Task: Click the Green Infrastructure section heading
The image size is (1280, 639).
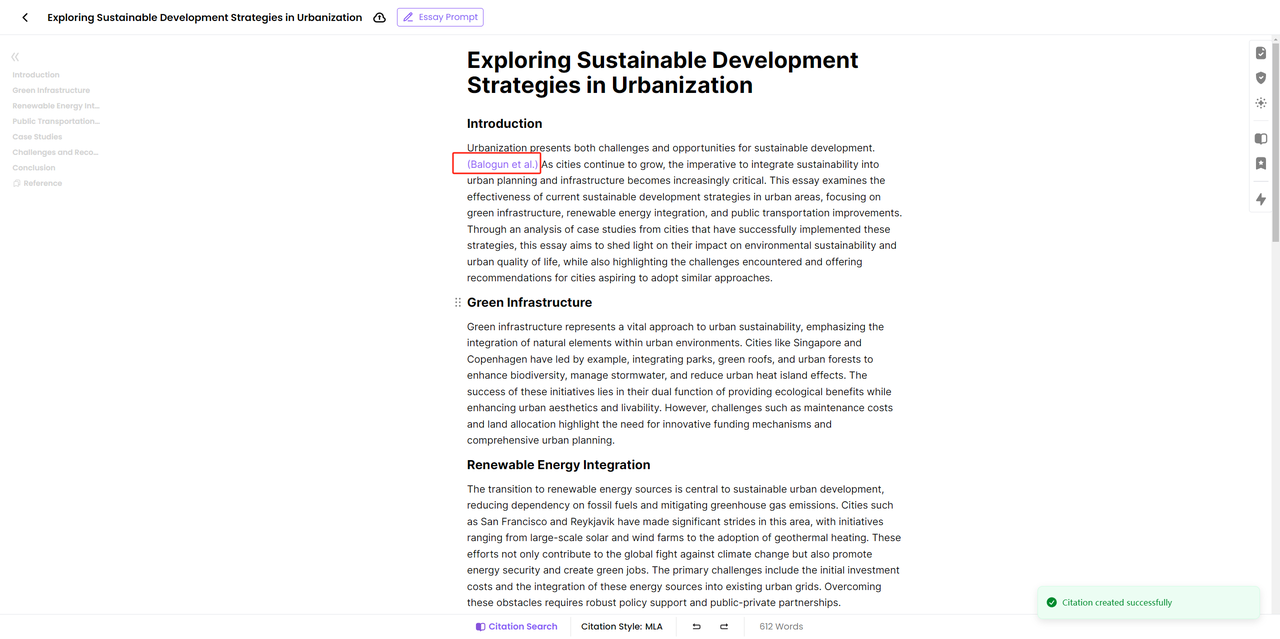Action: [x=530, y=302]
